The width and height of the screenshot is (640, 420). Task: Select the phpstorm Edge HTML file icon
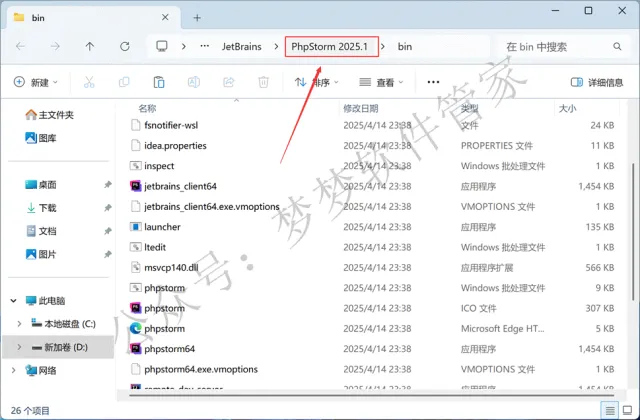click(136, 328)
